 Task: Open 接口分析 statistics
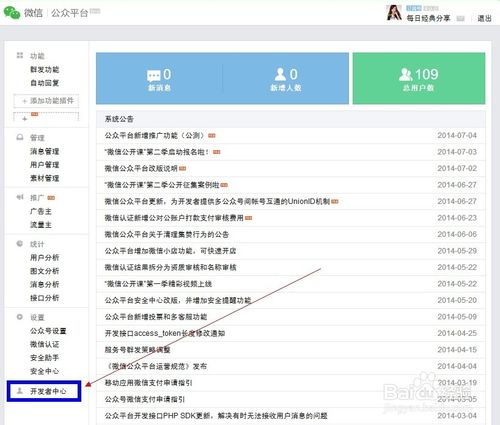coord(45,298)
